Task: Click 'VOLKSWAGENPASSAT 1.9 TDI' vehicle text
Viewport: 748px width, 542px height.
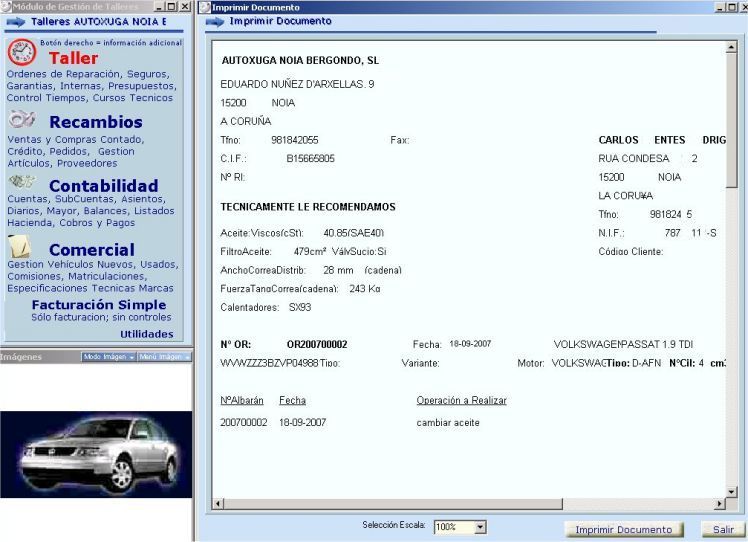Action: point(623,344)
